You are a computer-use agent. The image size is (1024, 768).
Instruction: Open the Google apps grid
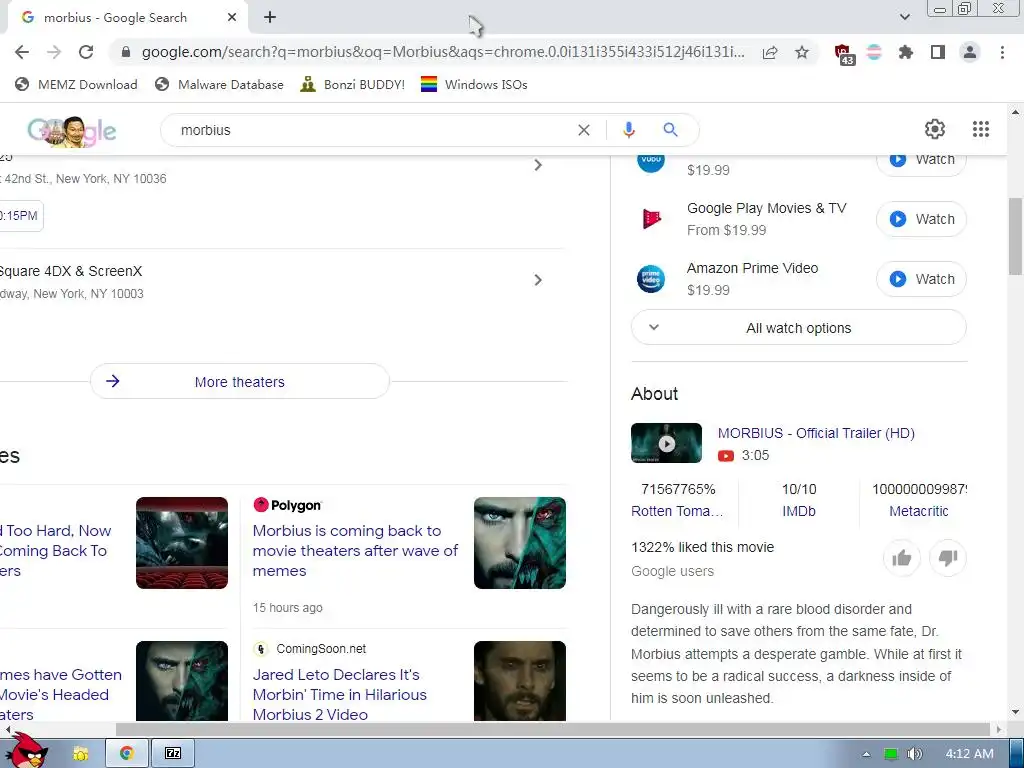pos(981,129)
